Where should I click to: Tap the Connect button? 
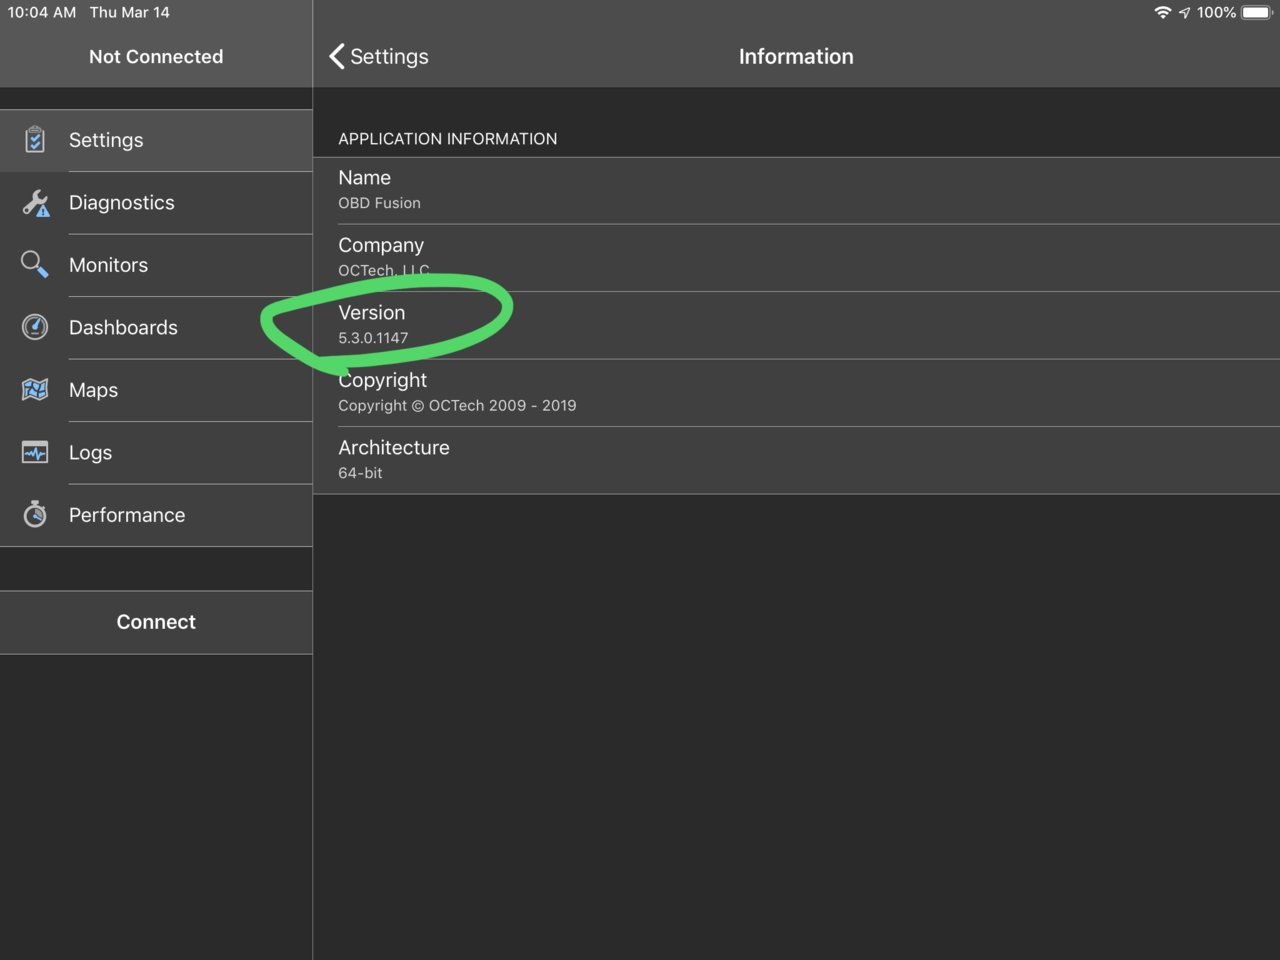pos(156,622)
